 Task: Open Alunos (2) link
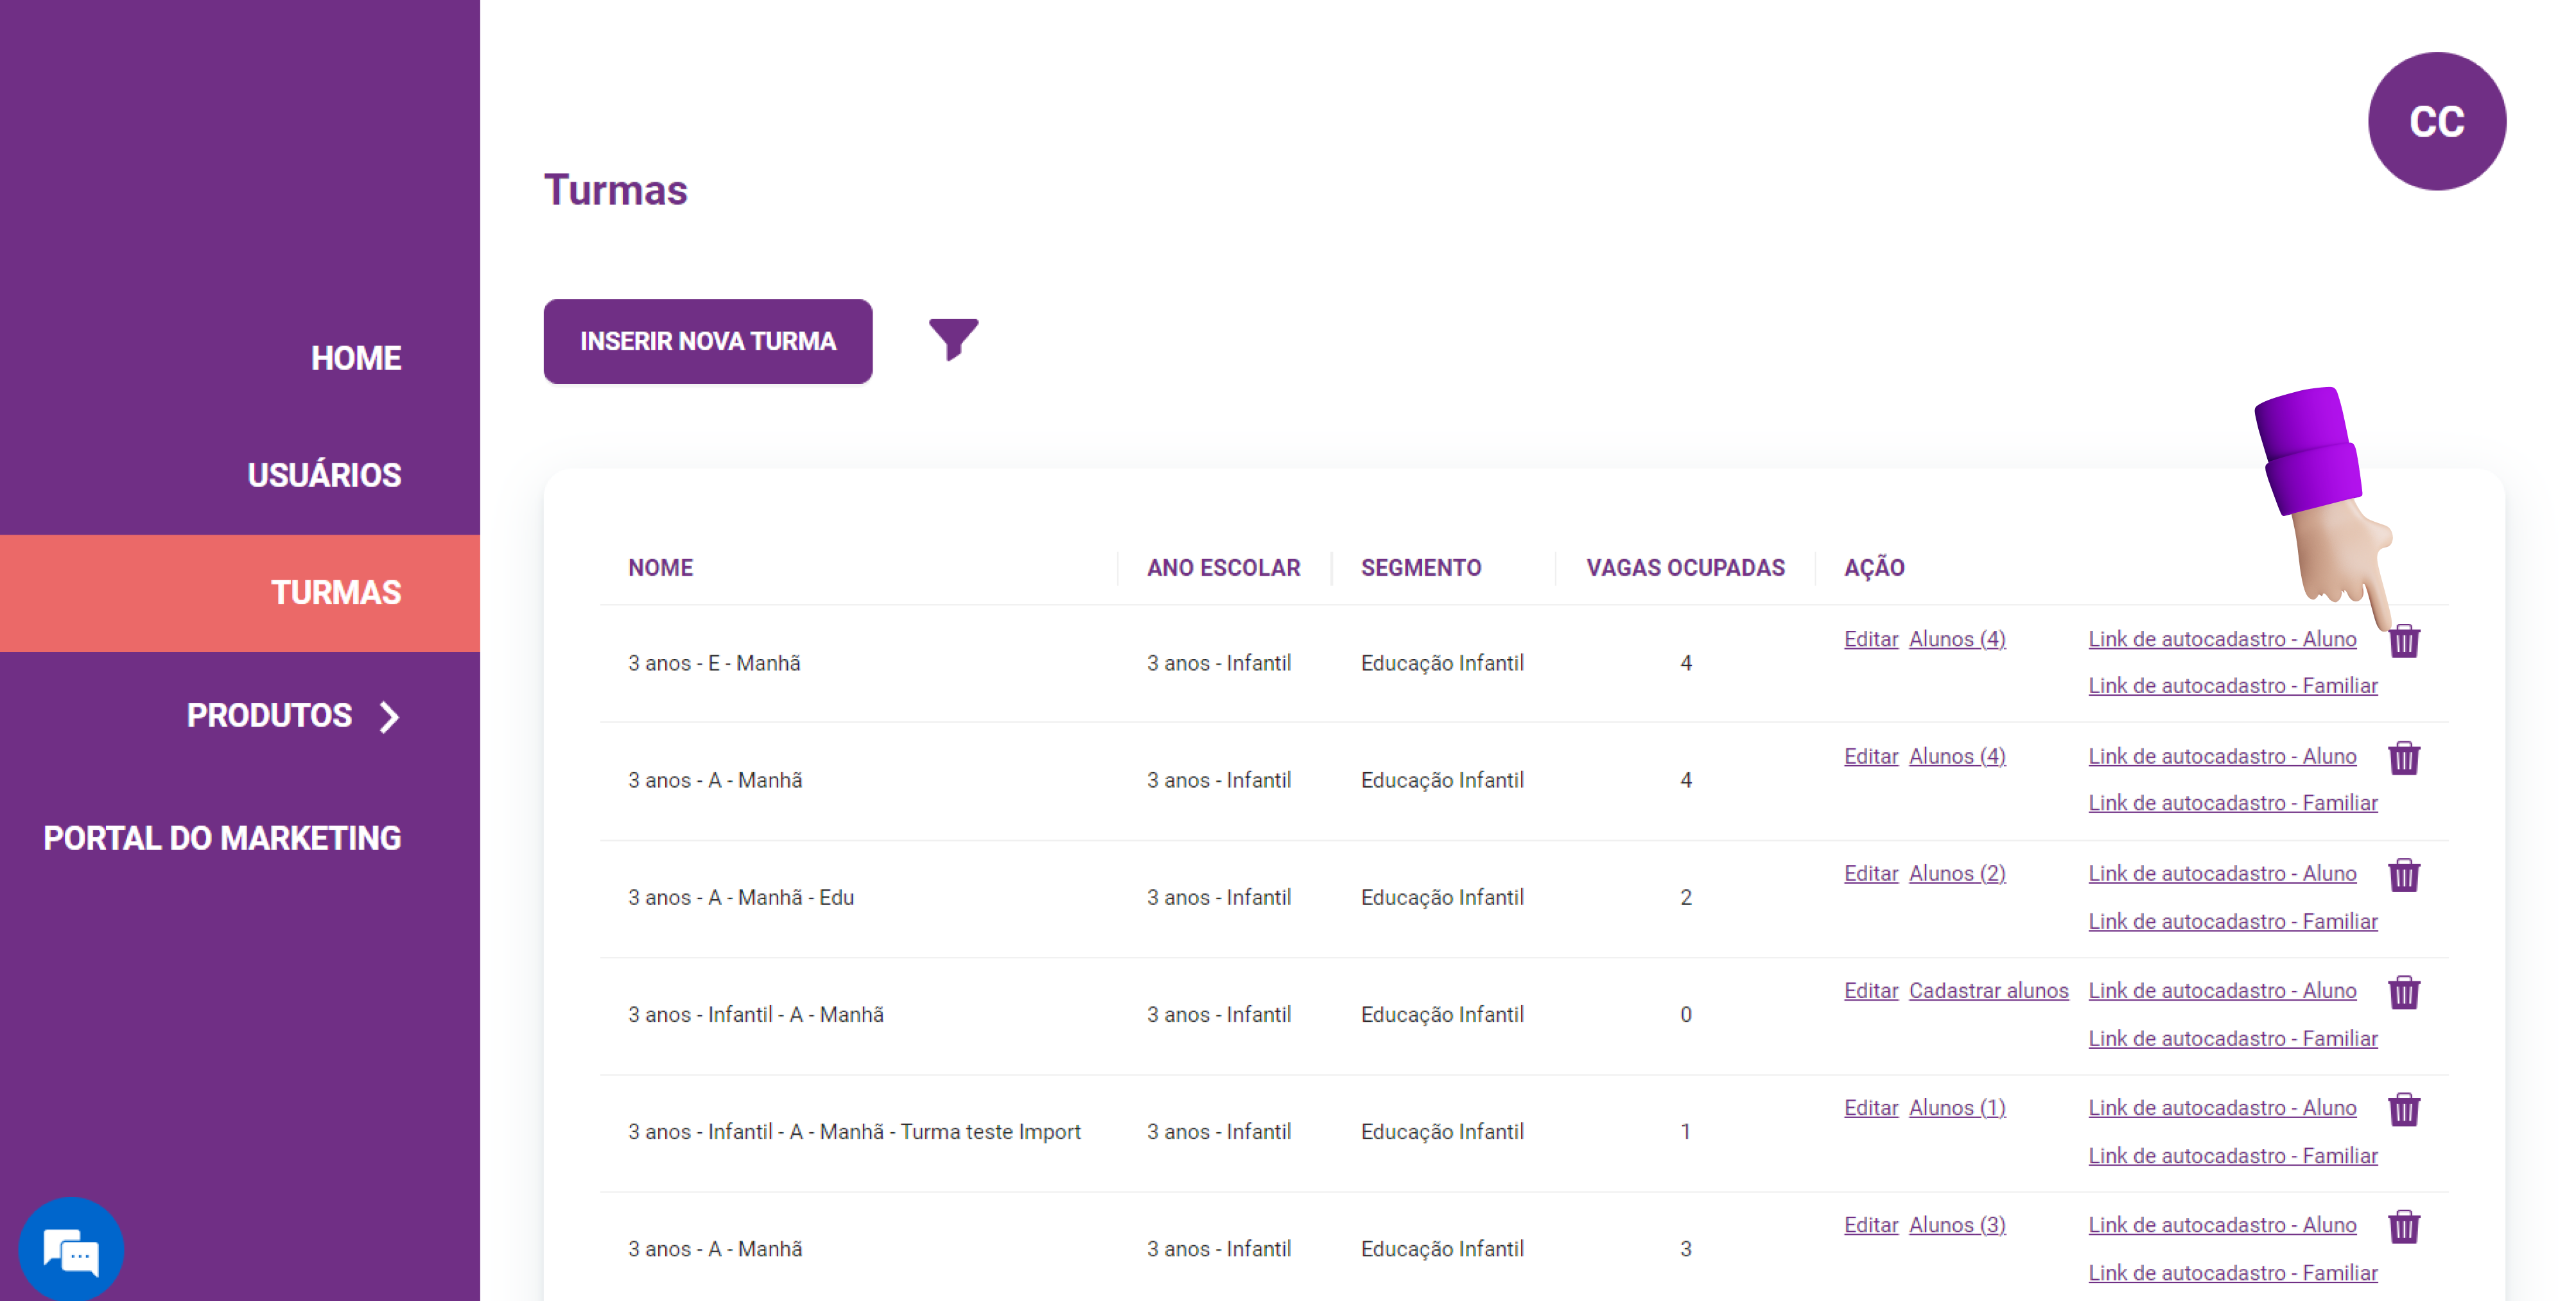click(x=1956, y=873)
